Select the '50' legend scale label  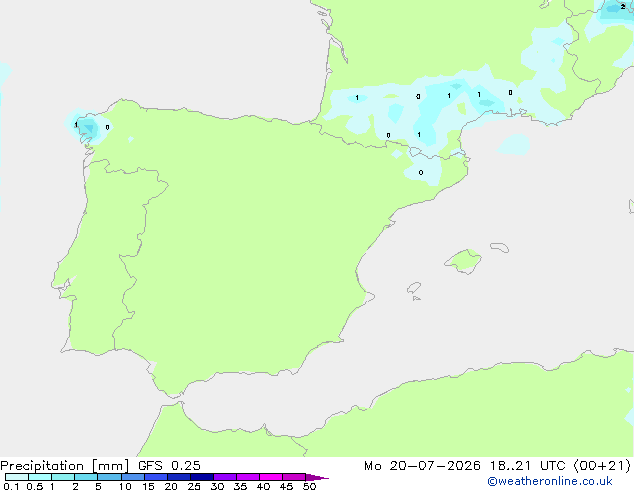tap(310, 486)
